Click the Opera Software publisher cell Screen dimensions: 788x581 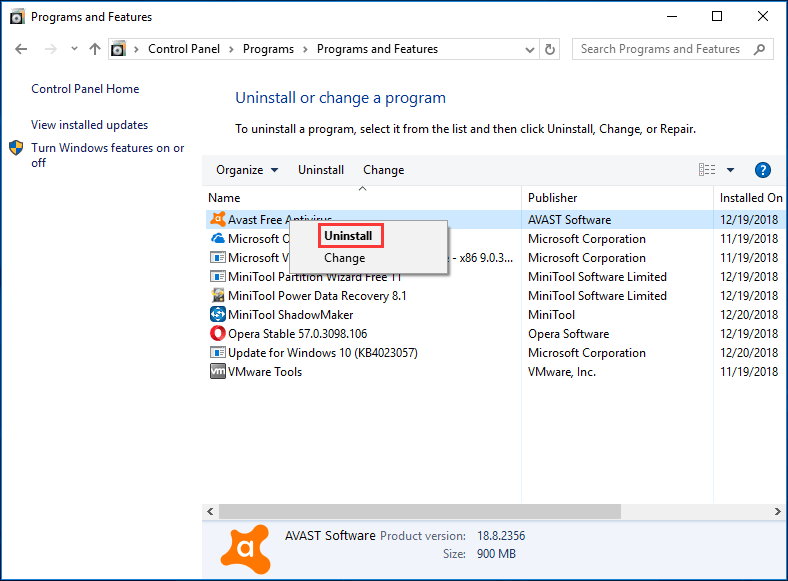[x=568, y=334]
